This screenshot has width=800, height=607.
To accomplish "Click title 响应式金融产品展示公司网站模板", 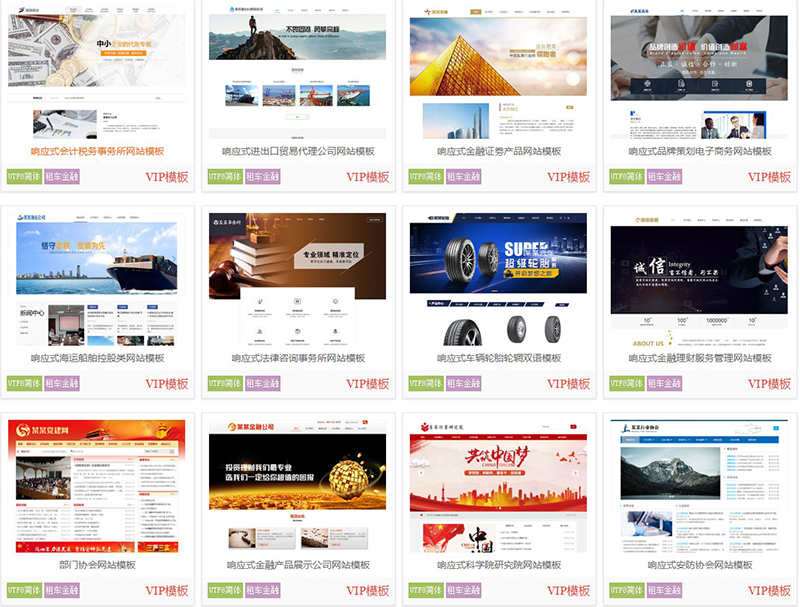I will [x=298, y=564].
